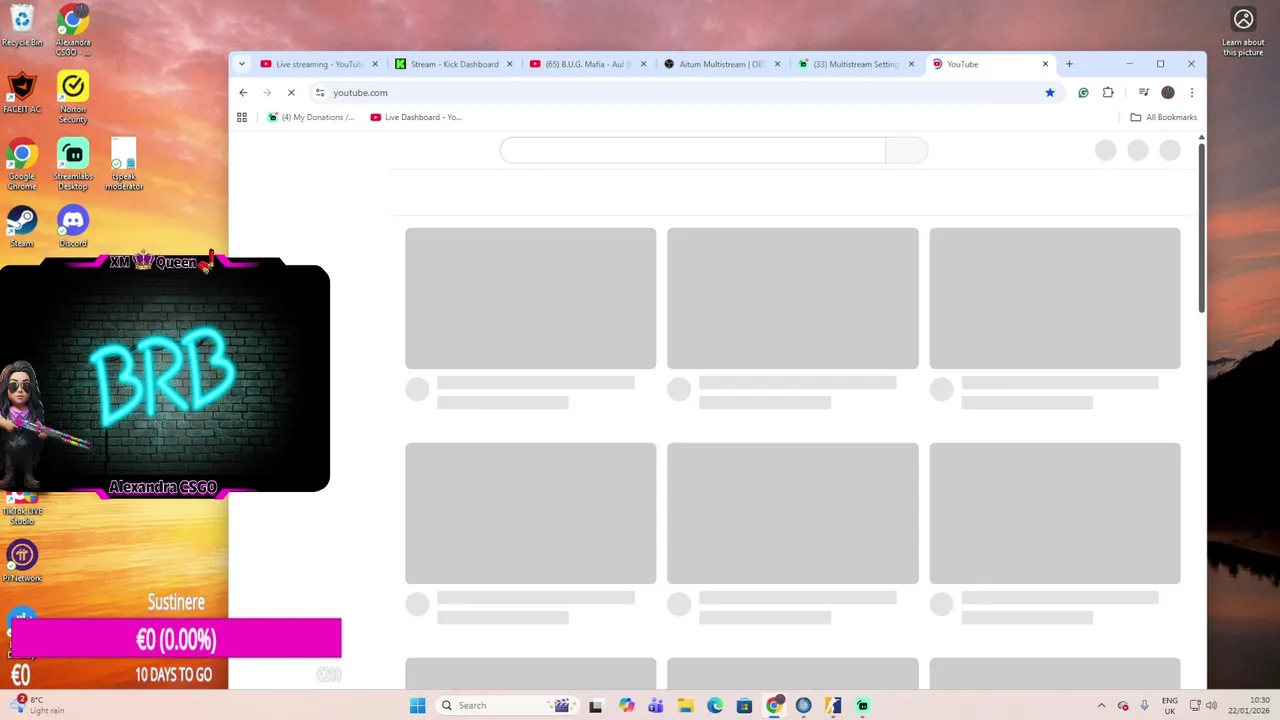Switch to the B.U.G. Mafia tab
The width and height of the screenshot is (1280, 720).
[x=588, y=64]
